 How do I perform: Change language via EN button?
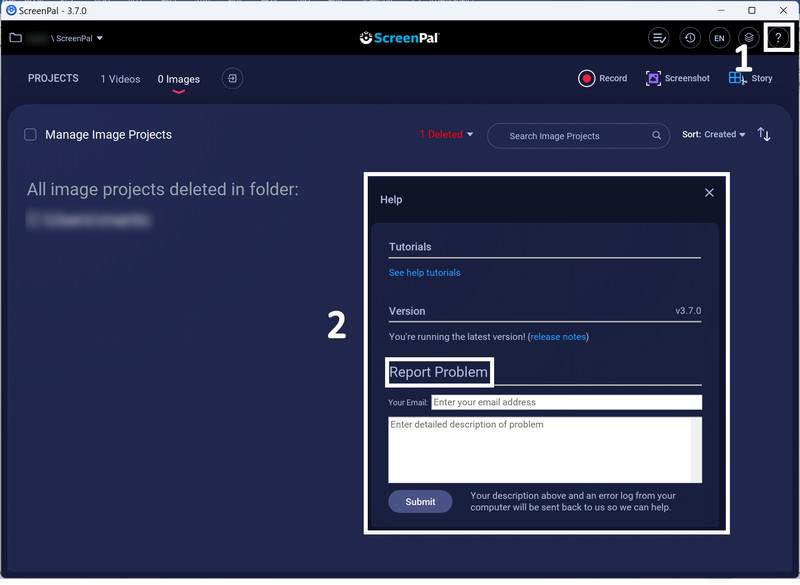(x=719, y=38)
